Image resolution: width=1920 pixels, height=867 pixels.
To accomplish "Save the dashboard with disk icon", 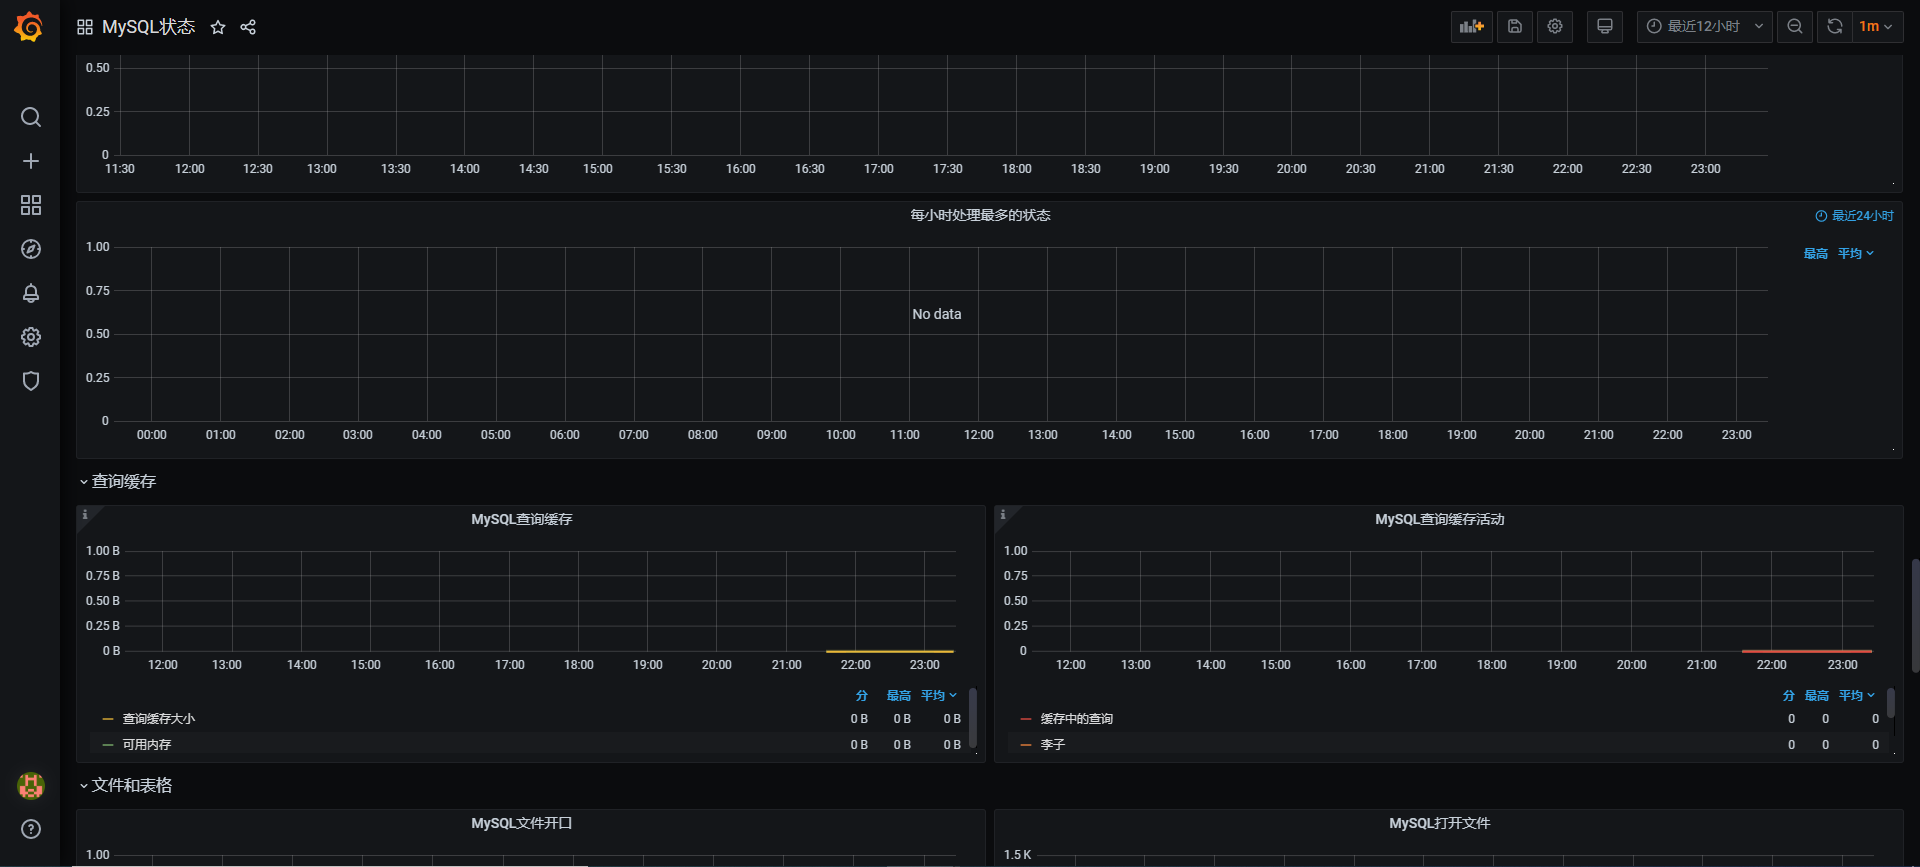I will click(x=1515, y=27).
